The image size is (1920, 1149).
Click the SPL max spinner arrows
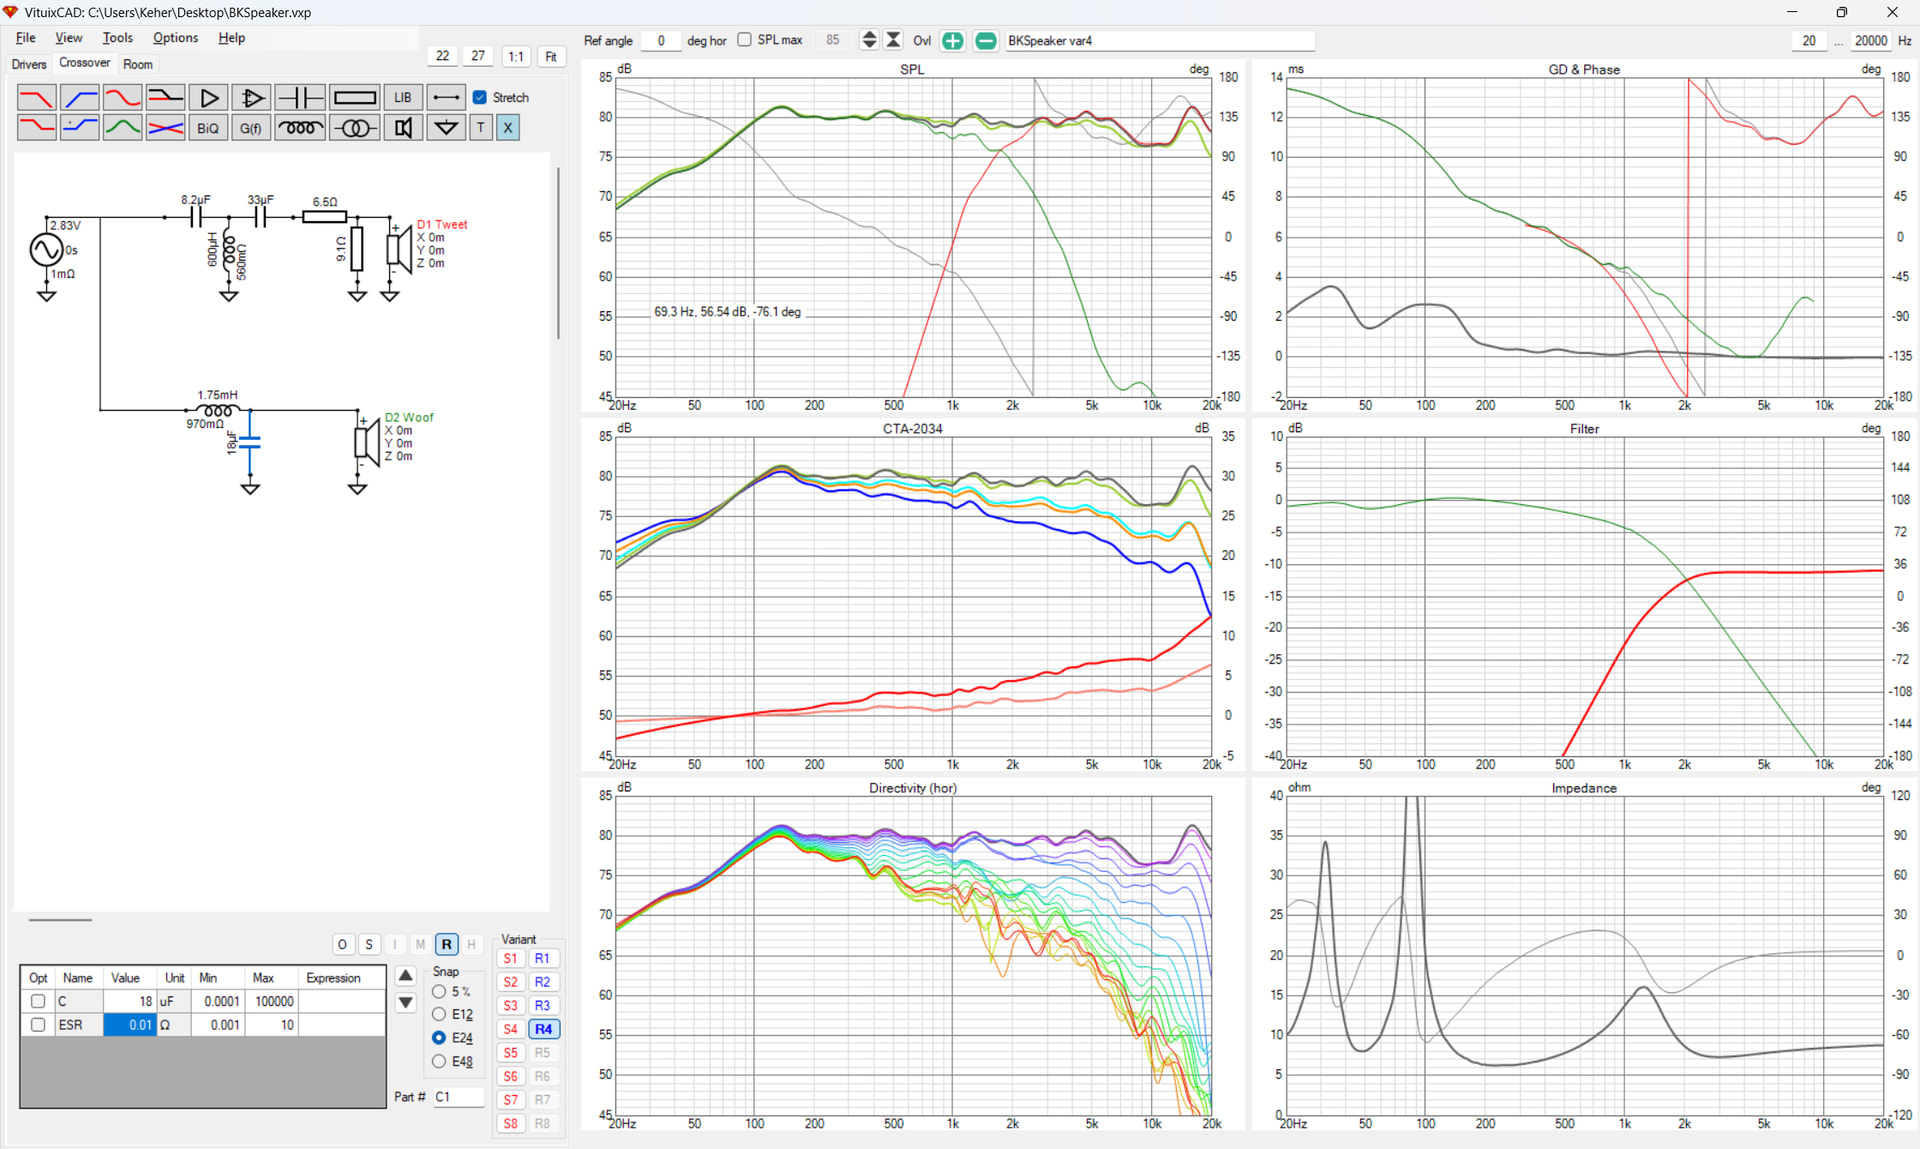(869, 40)
